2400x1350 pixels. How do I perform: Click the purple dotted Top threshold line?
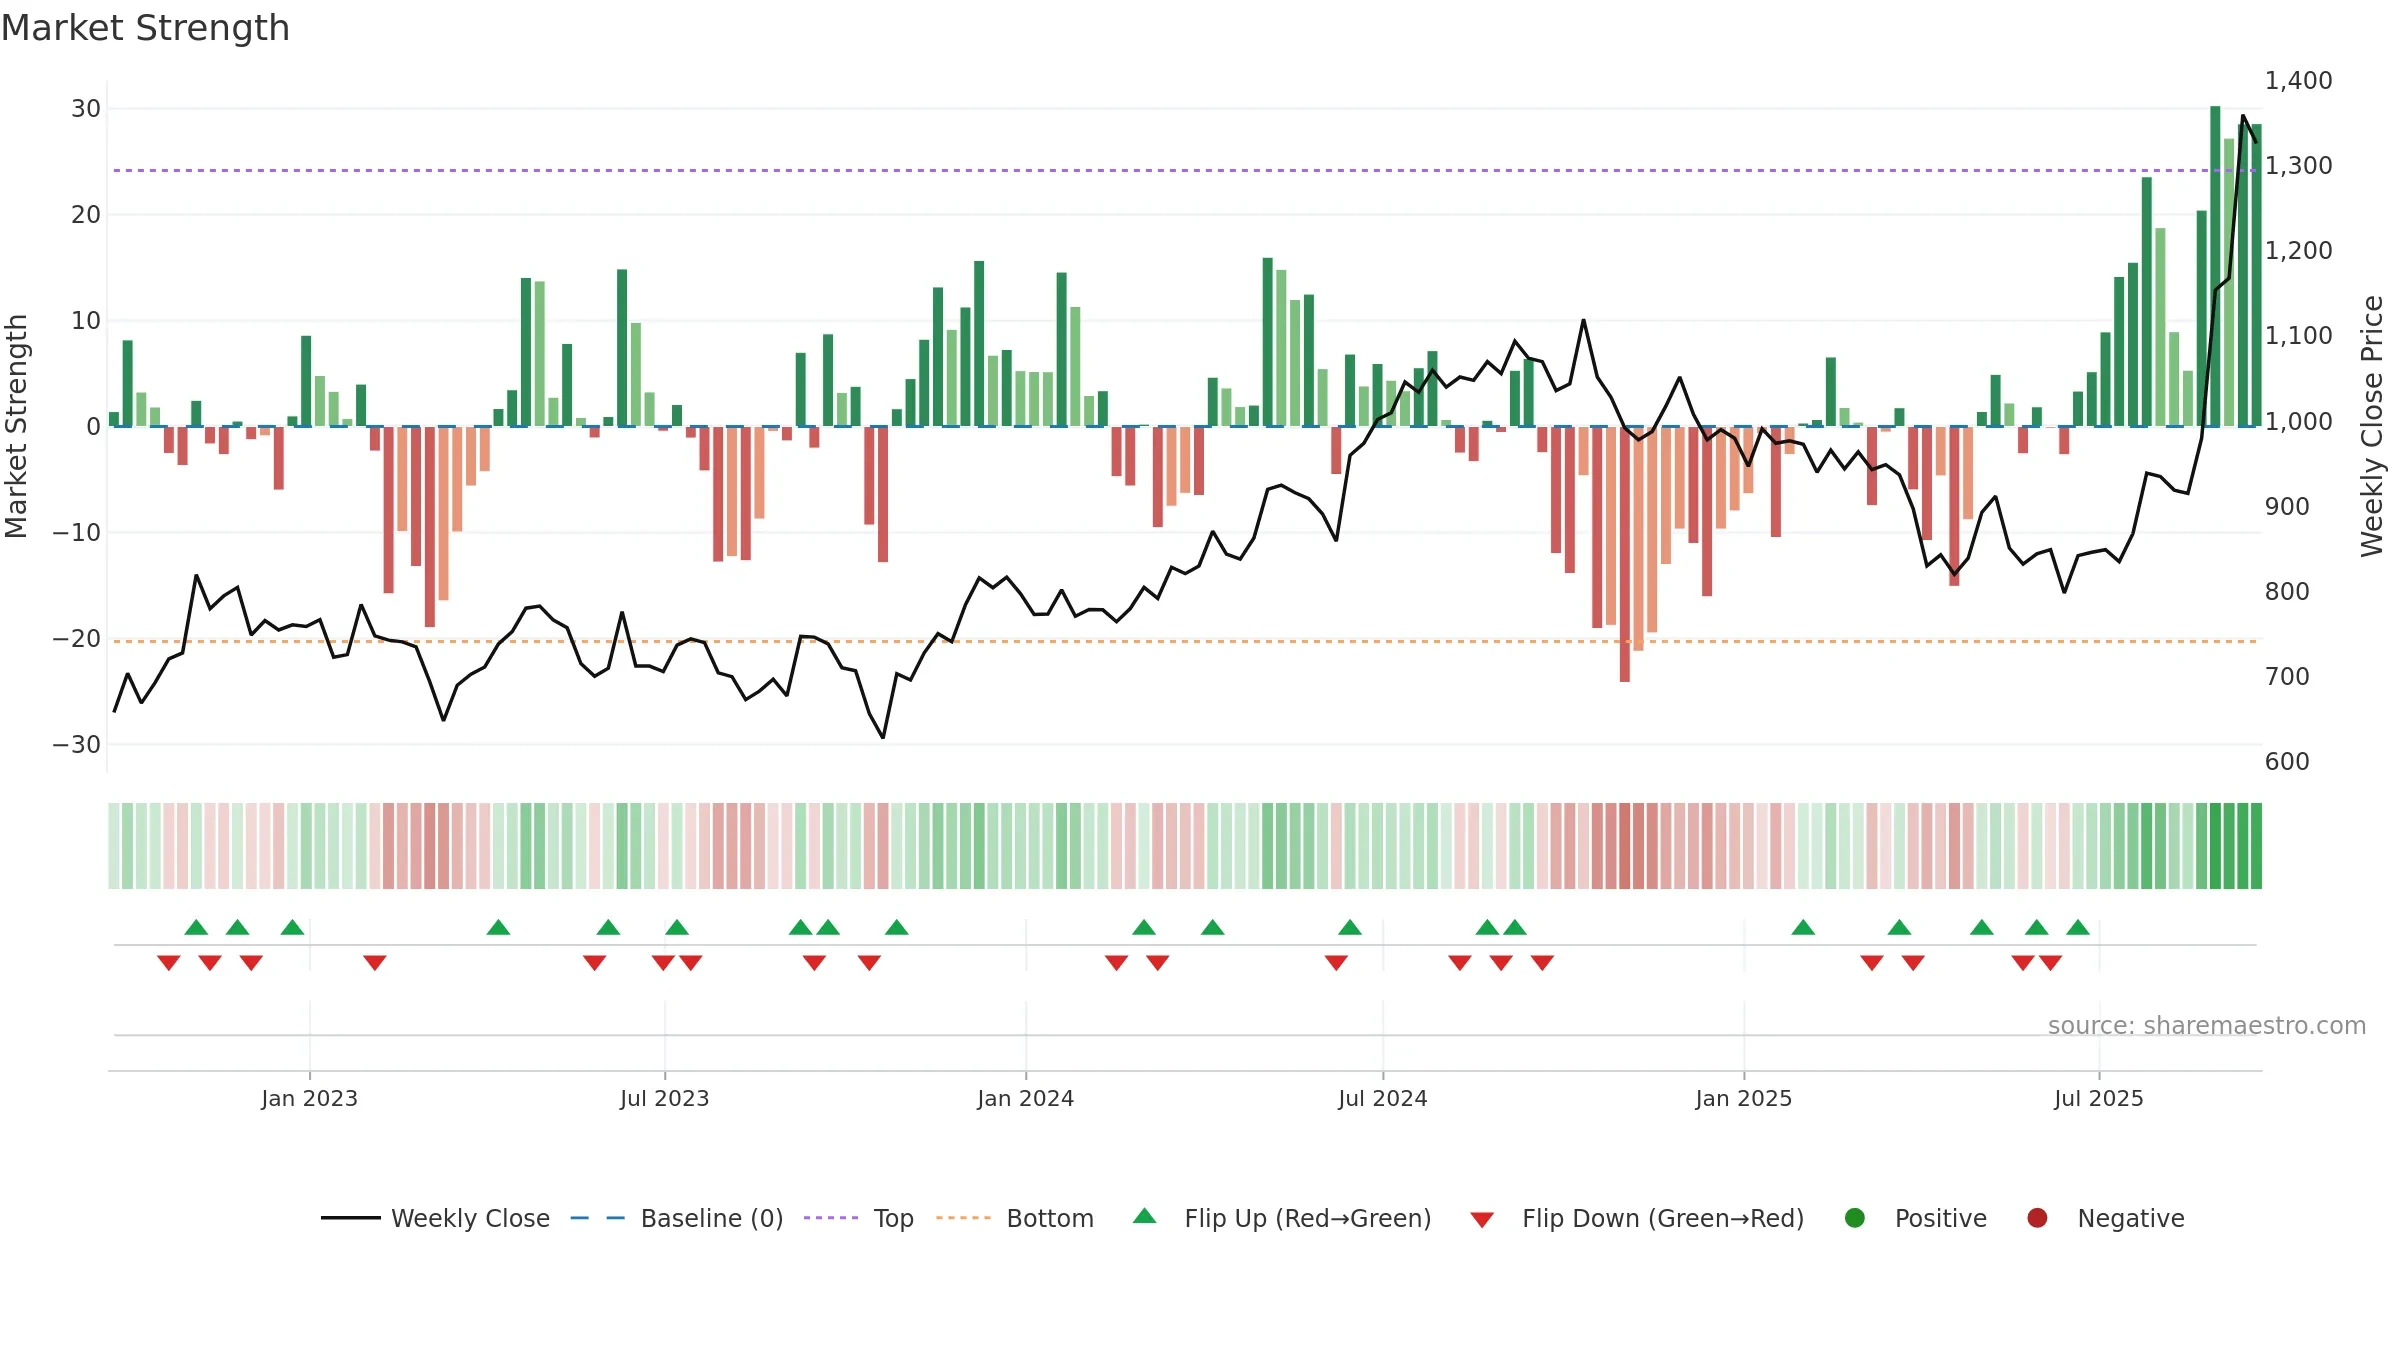(1185, 170)
